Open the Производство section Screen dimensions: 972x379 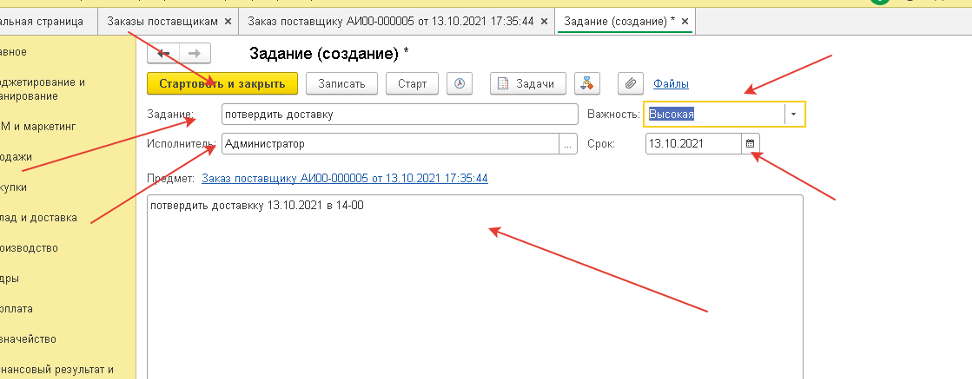tap(29, 248)
